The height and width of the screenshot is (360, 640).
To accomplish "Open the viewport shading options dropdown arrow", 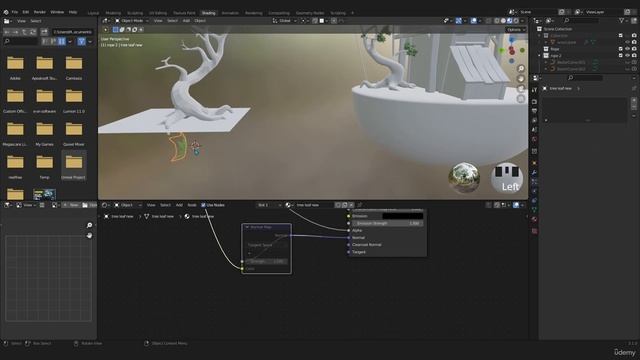I will pyautogui.click(x=522, y=20).
